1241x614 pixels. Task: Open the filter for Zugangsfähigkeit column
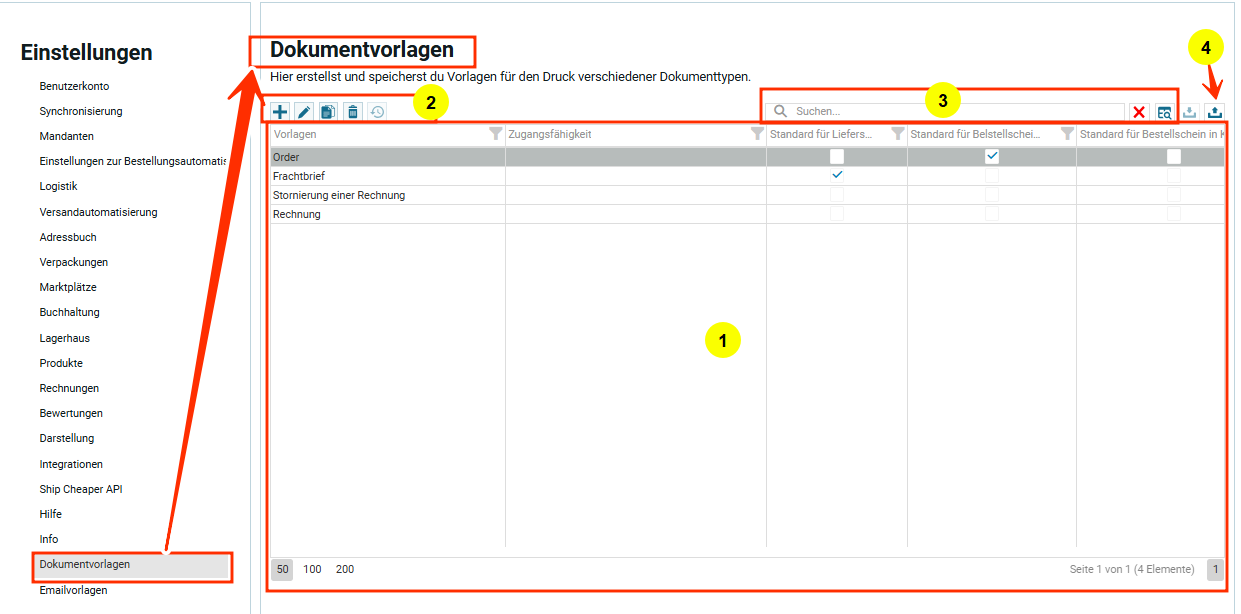tap(757, 134)
